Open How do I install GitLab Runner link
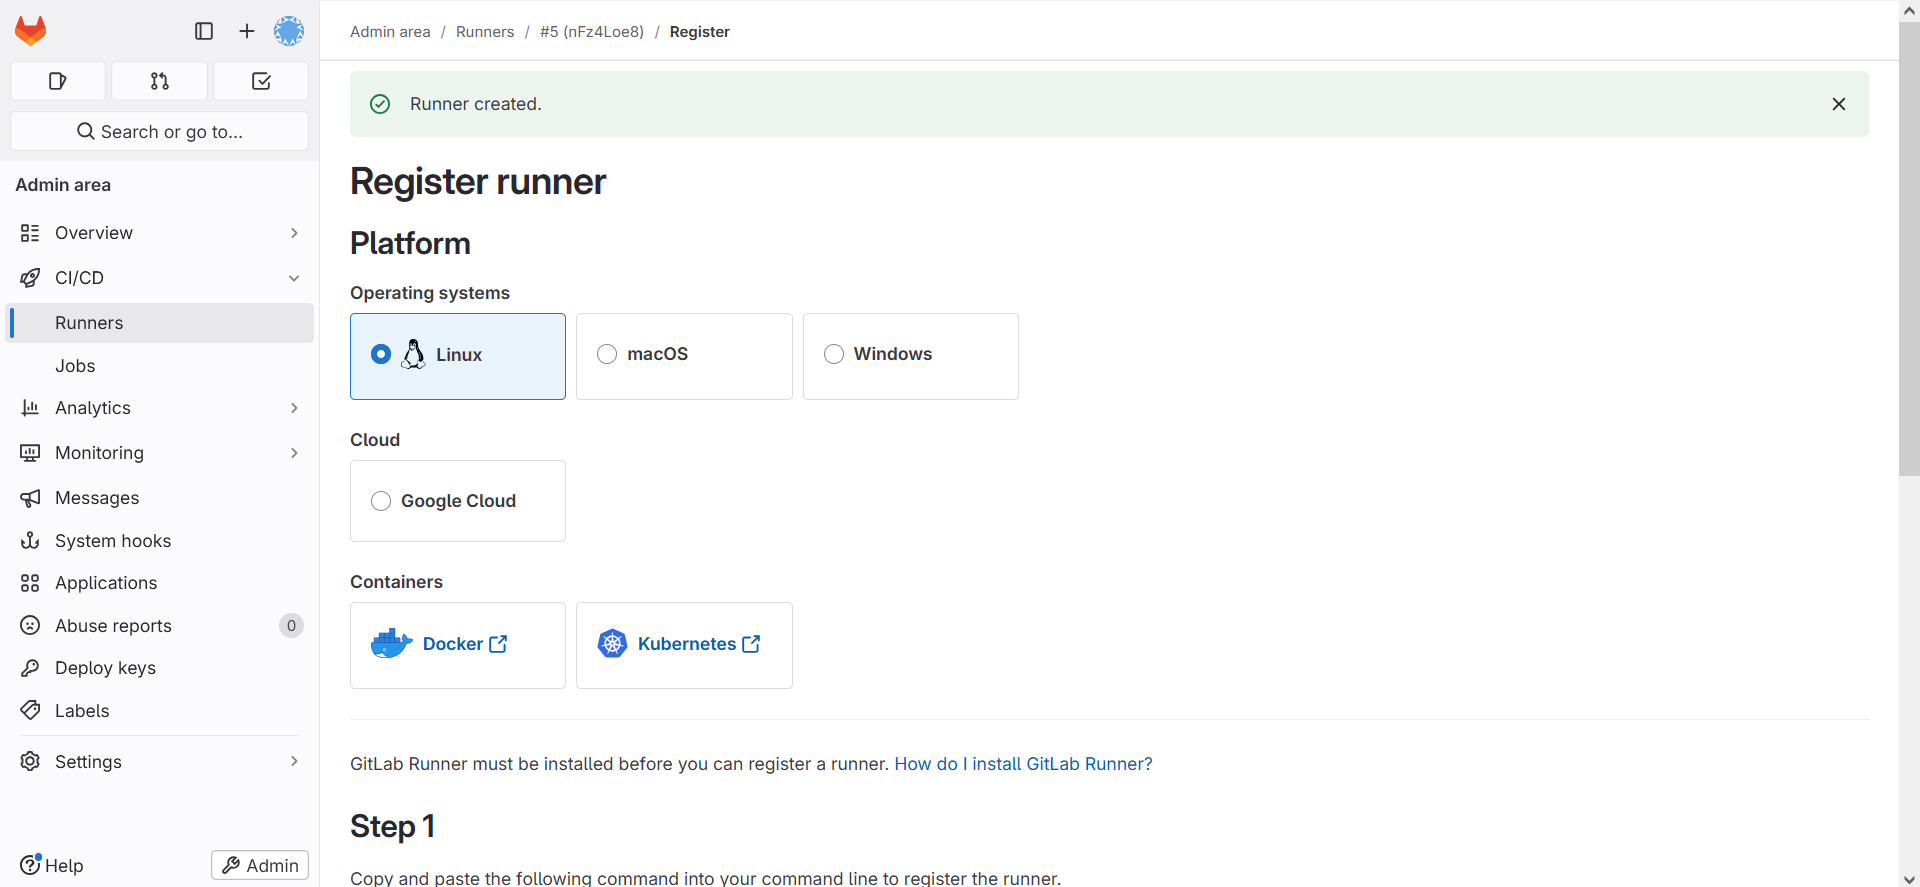Image resolution: width=1920 pixels, height=887 pixels. pos(1023,764)
